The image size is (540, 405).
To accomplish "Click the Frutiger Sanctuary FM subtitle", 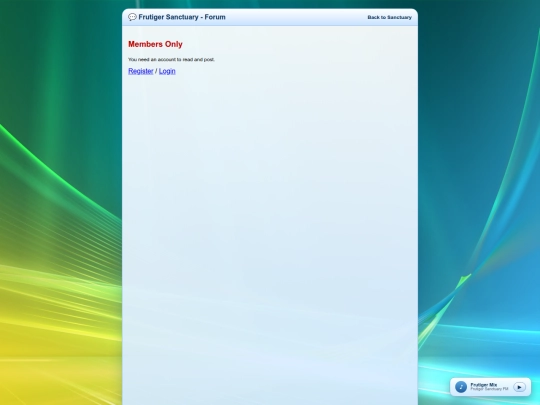I will 489,389.
